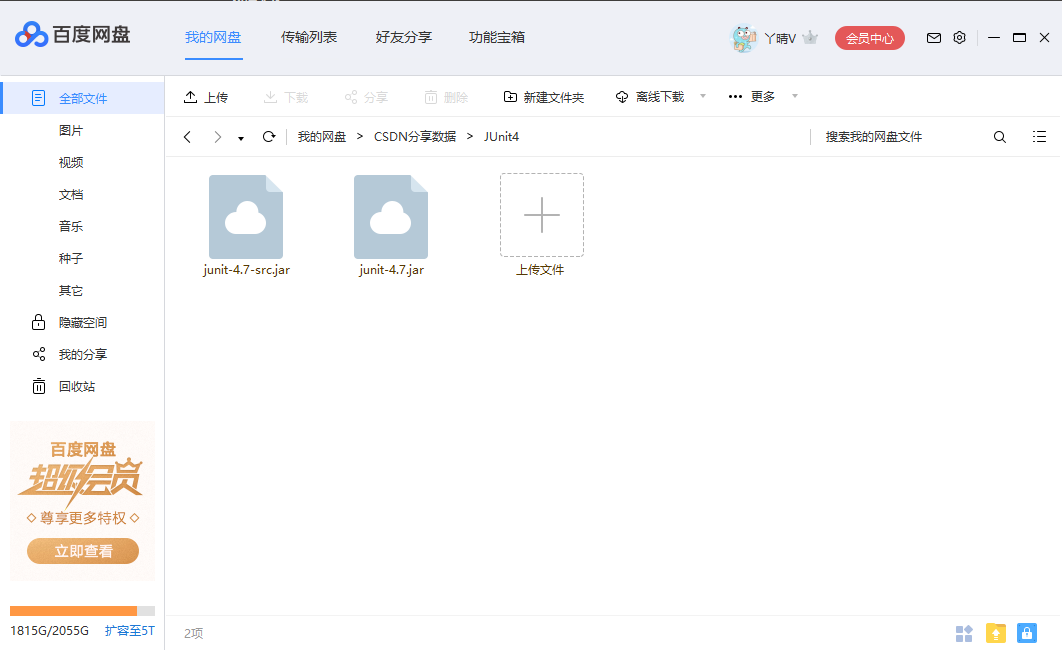The width and height of the screenshot is (1062, 650).
Task: Click 我的网盘 breadcrumb
Action: [322, 137]
